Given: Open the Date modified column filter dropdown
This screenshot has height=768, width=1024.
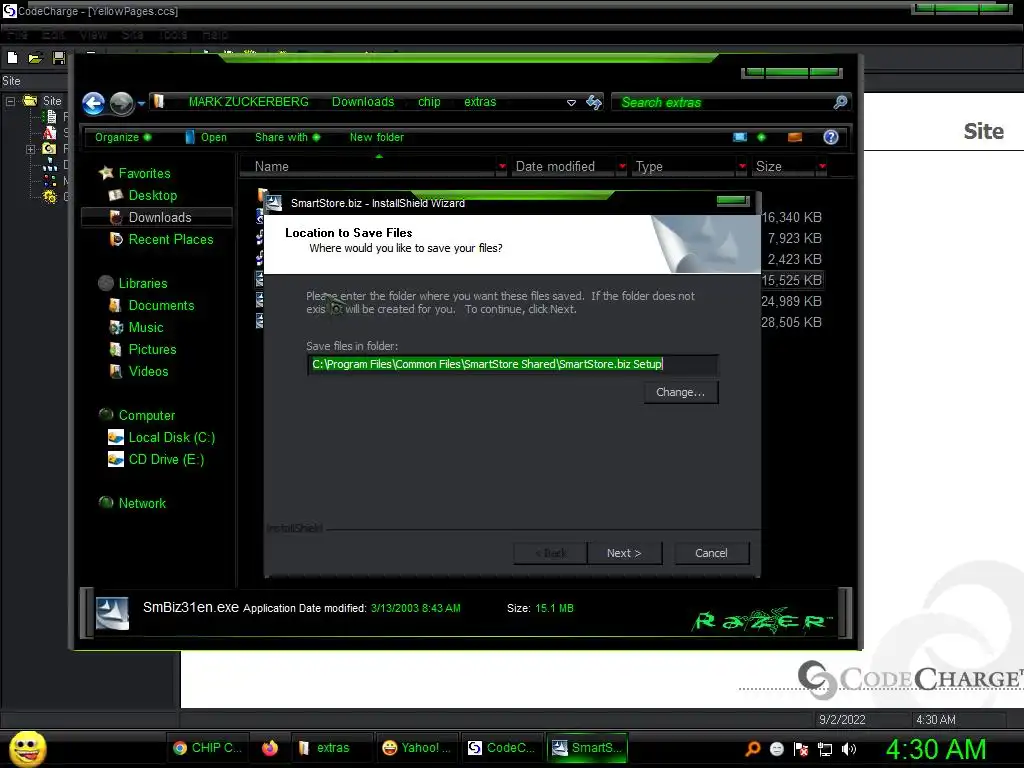Looking at the screenshot, I should click(x=622, y=167).
